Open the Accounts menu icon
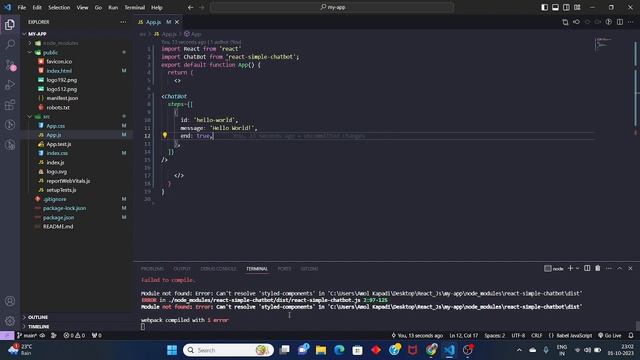640x360 pixels. [x=10, y=301]
